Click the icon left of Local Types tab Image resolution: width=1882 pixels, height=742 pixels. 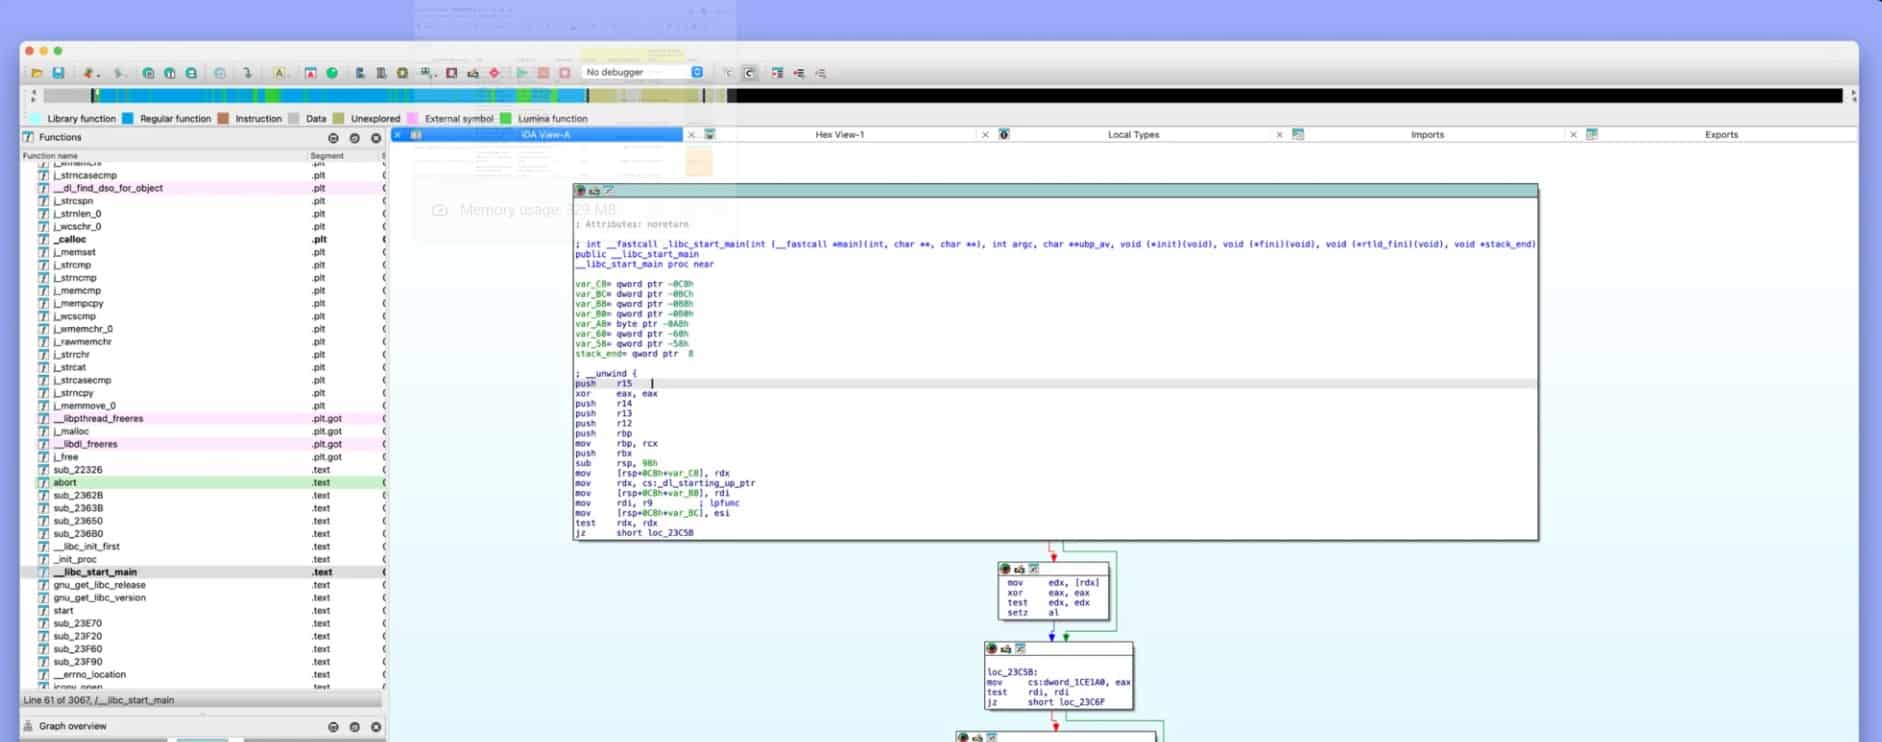tap(1004, 134)
